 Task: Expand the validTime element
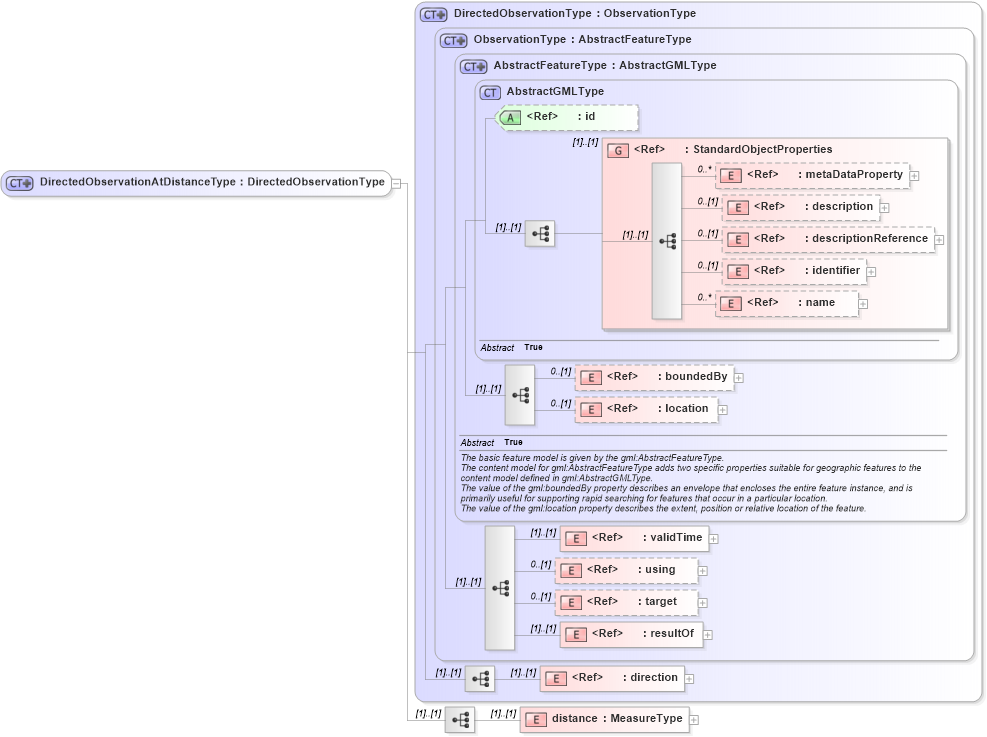coord(714,539)
